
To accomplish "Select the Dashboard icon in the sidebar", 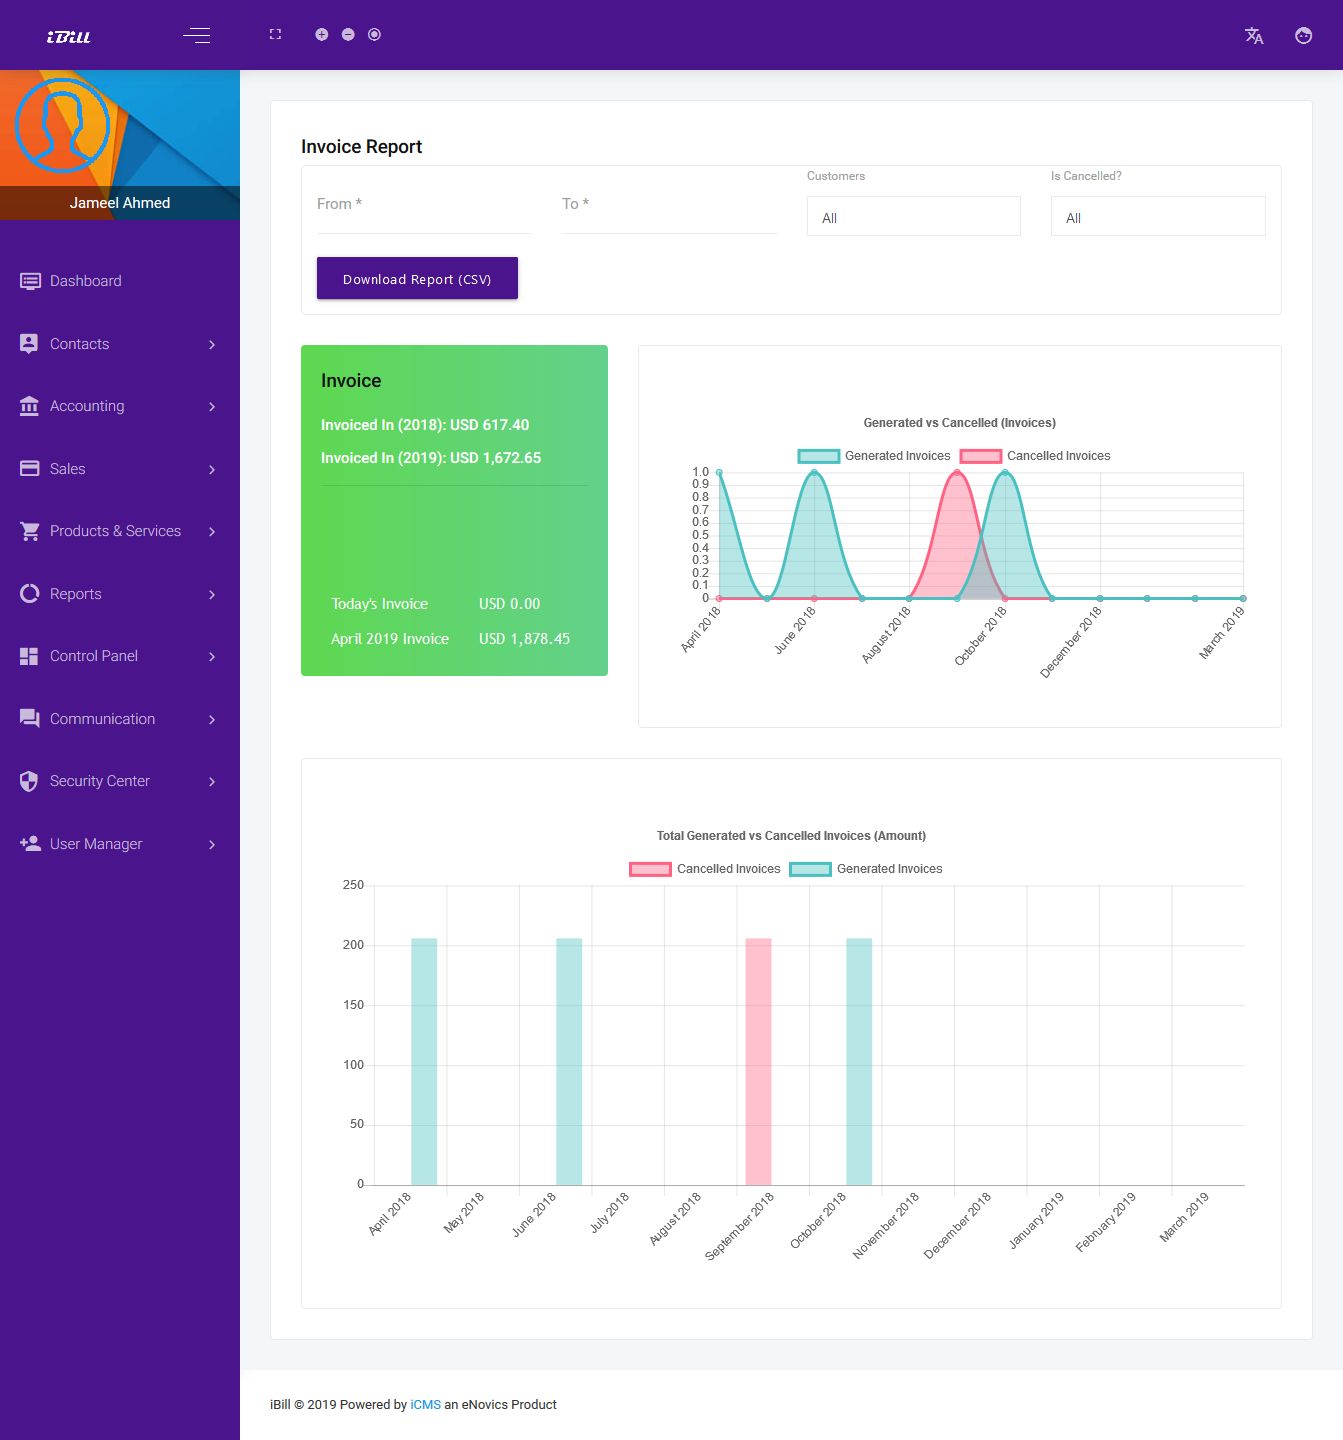I will coord(30,281).
